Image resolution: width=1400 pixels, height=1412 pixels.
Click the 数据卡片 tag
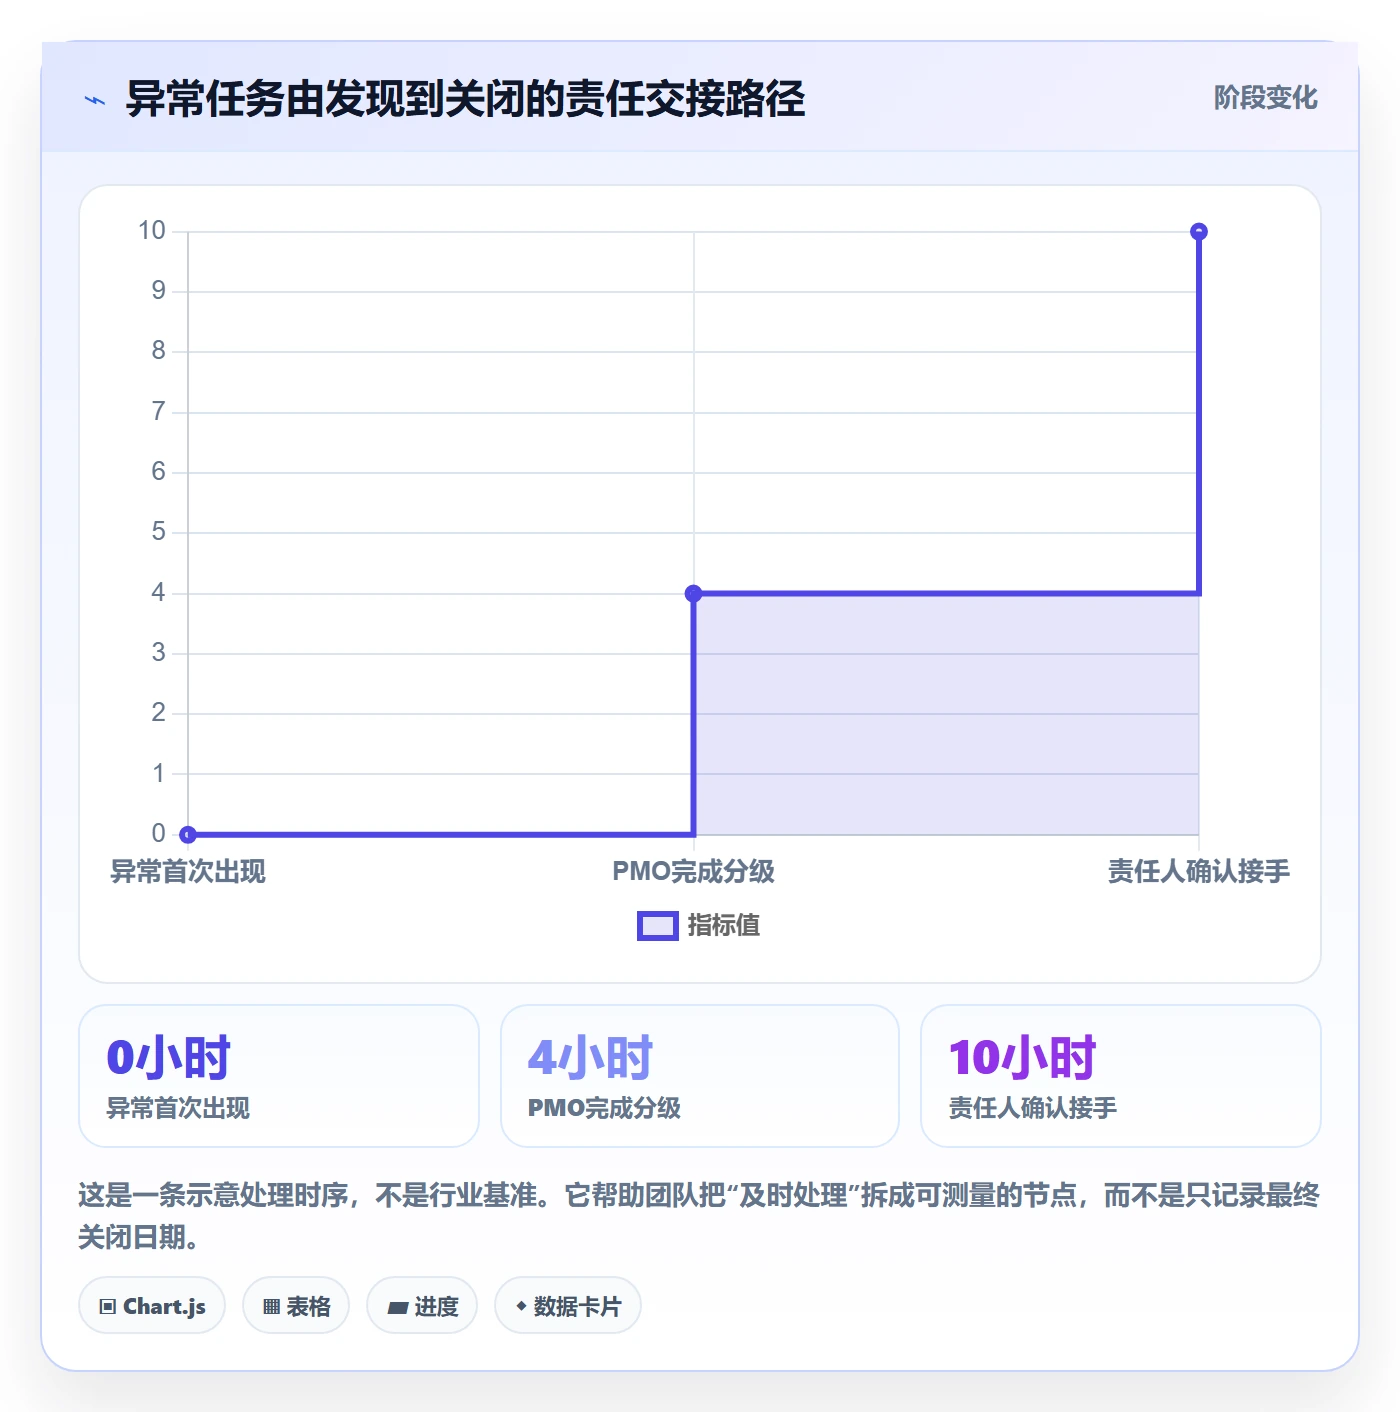[x=568, y=1306]
